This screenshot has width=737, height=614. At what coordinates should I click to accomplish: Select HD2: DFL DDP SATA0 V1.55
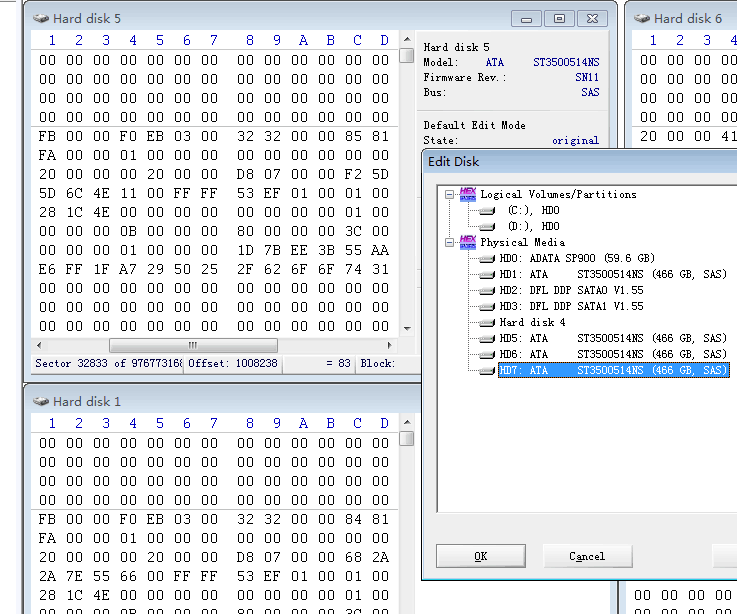(571, 291)
